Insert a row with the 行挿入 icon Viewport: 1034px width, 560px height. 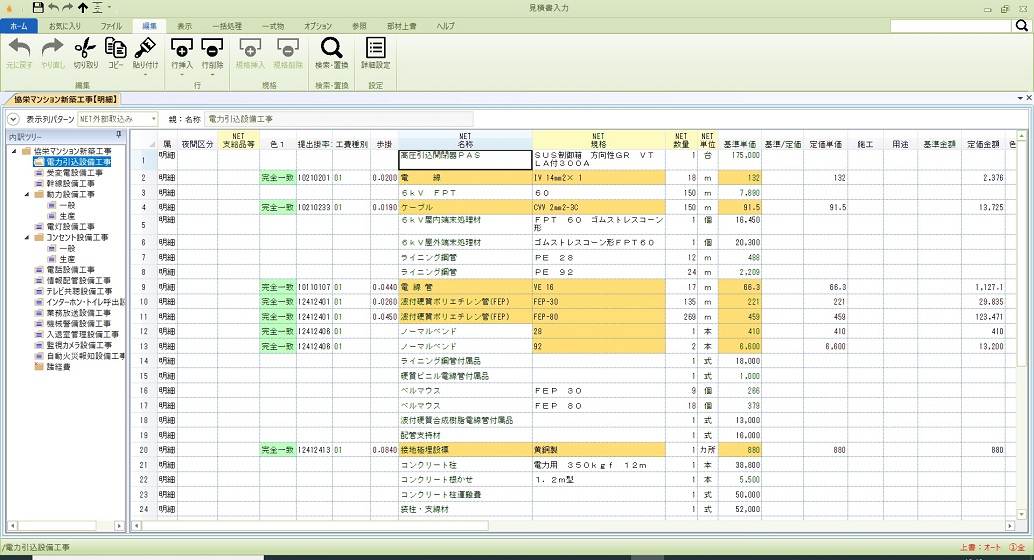click(181, 47)
